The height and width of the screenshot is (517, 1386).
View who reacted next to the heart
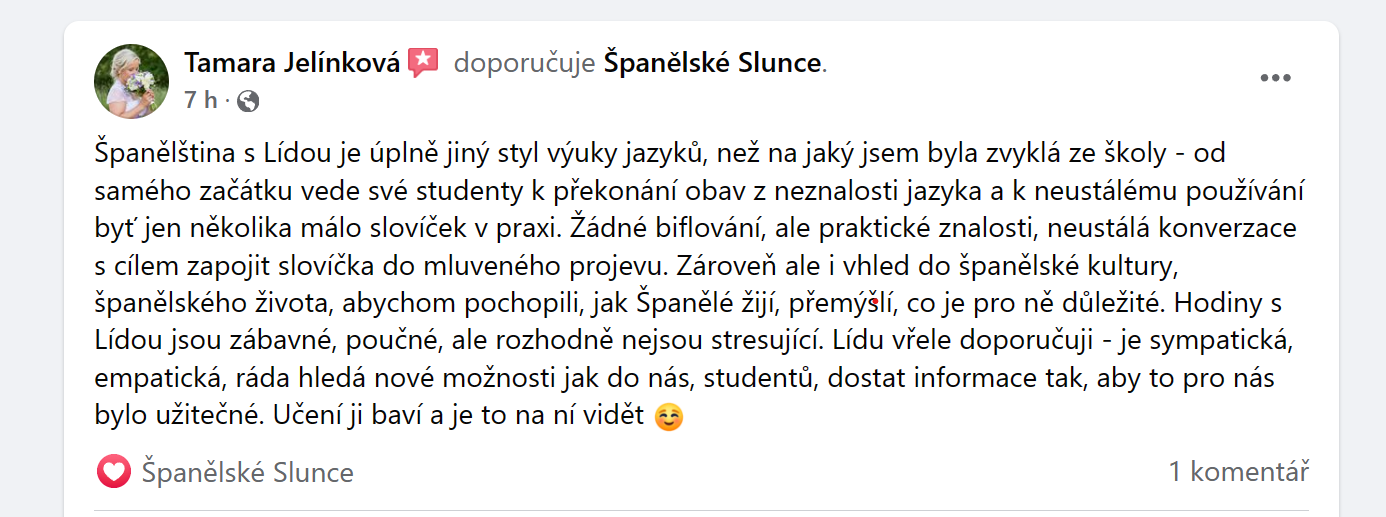pos(247,471)
